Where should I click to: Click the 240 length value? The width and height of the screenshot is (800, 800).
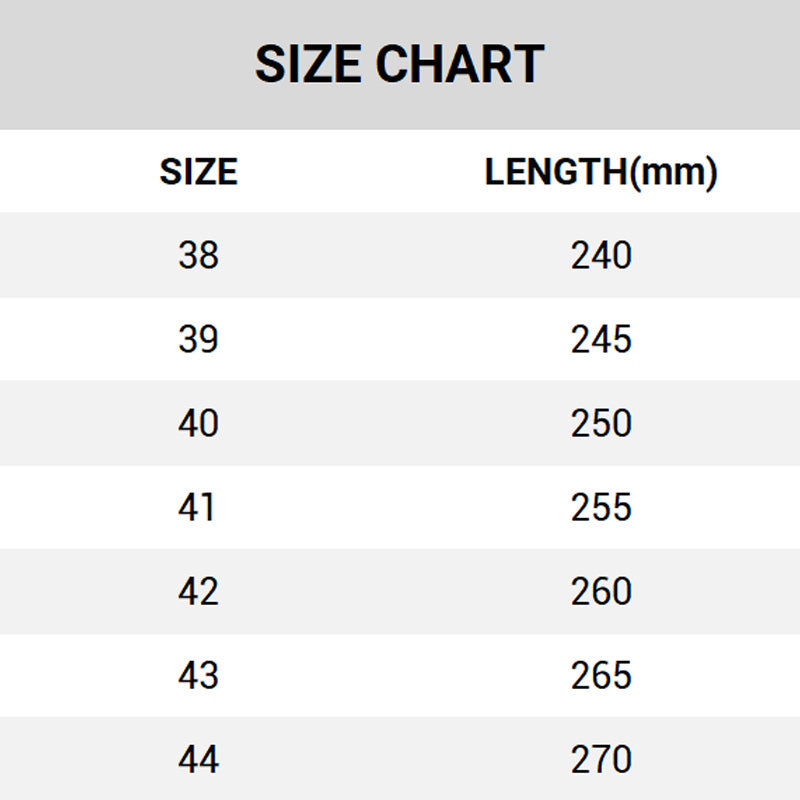(602, 256)
